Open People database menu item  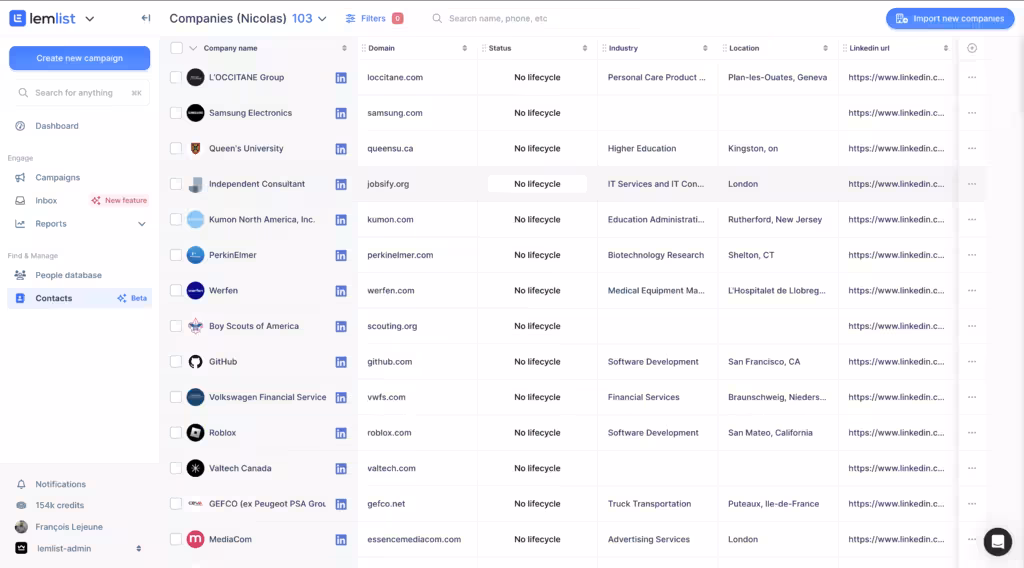point(68,275)
